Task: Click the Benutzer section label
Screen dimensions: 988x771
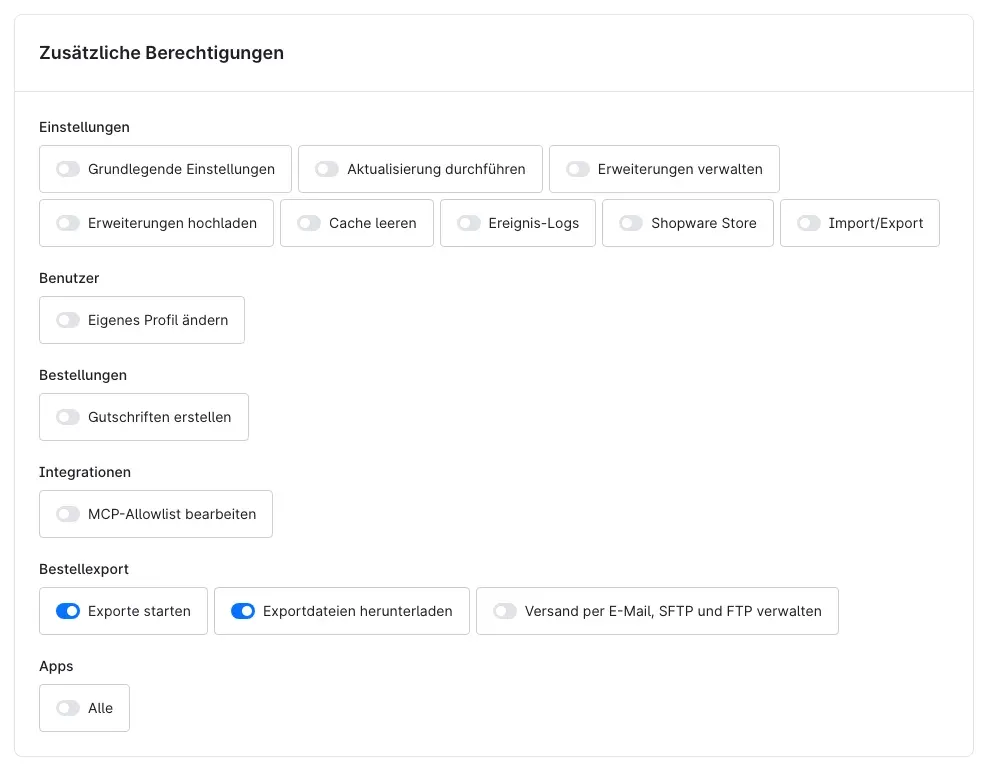Action: pyautogui.click(x=69, y=278)
